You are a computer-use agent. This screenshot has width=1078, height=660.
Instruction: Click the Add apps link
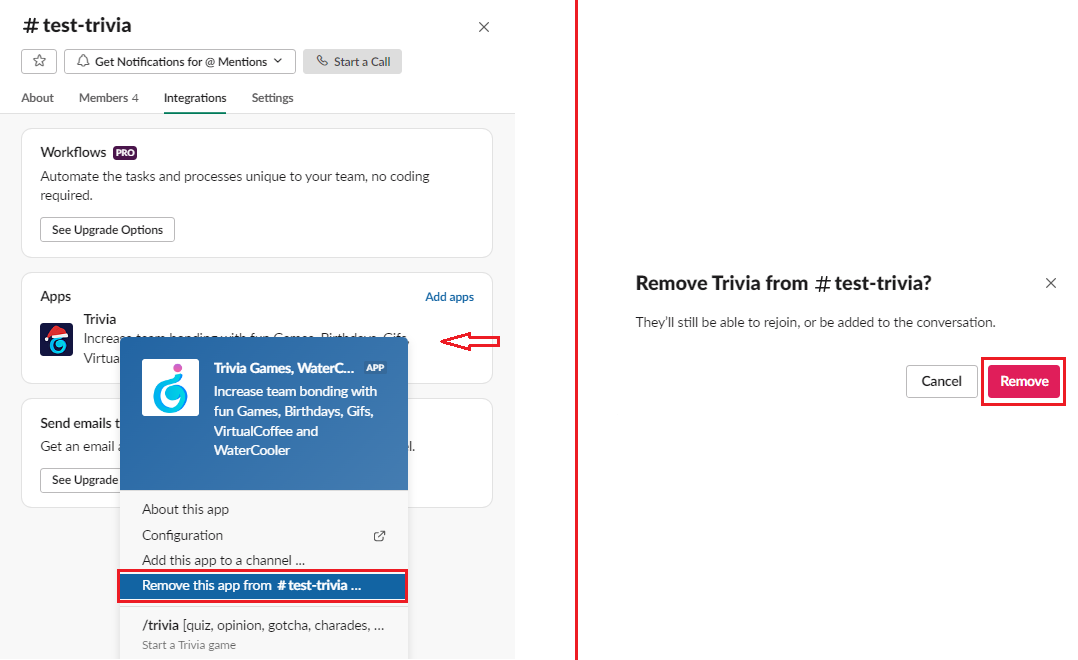click(449, 296)
